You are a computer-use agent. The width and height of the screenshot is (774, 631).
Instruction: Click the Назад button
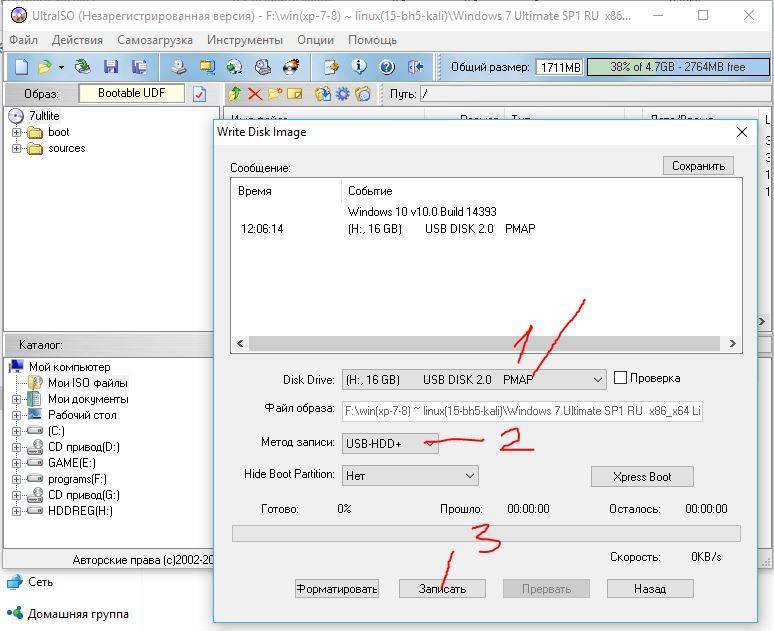(650, 589)
